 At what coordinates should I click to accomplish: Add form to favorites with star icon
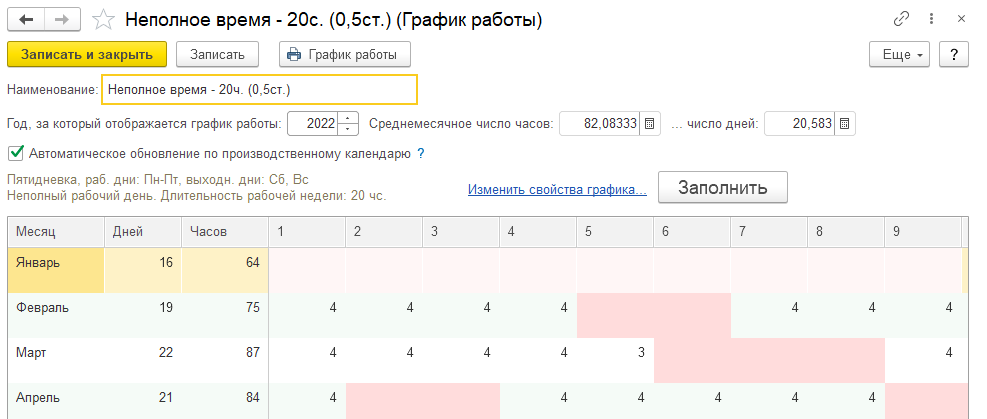coord(102,20)
